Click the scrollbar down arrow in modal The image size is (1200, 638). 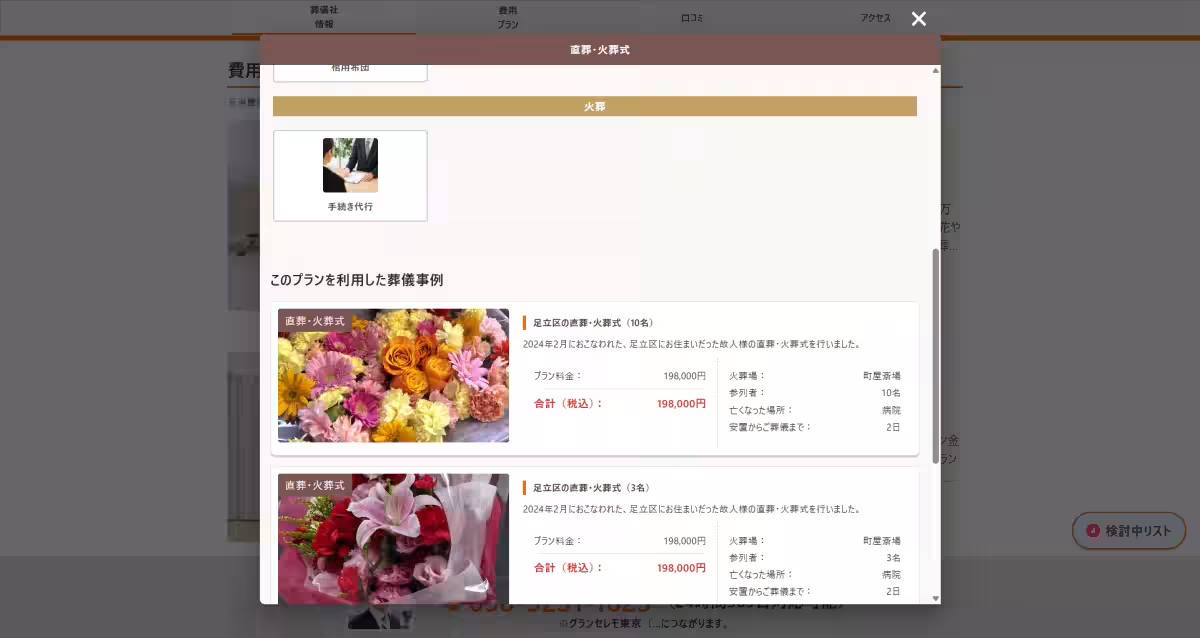tap(936, 598)
